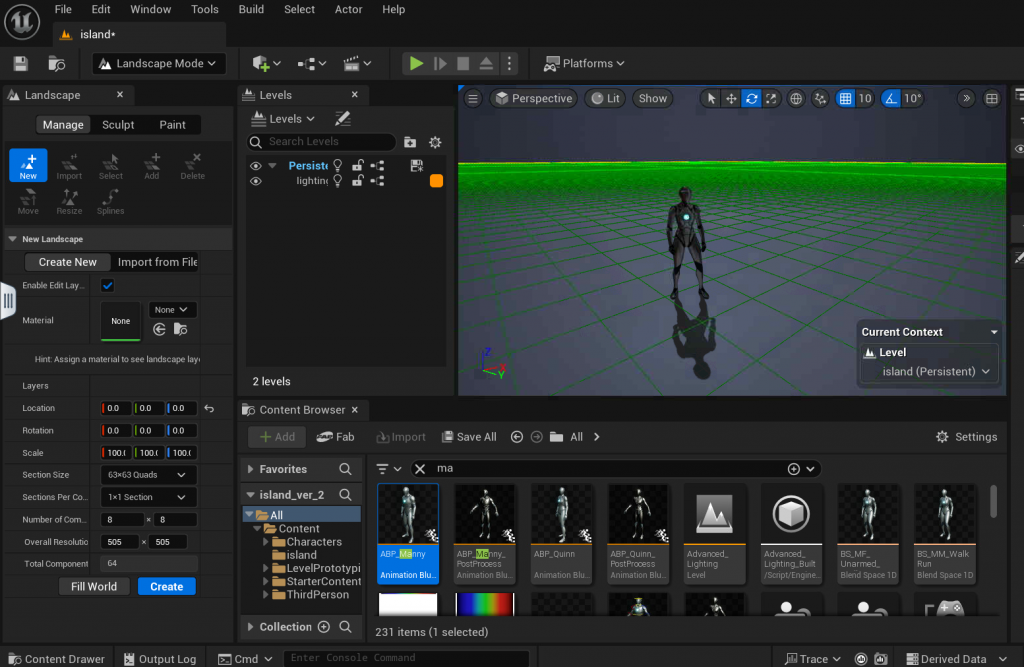This screenshot has width=1024, height=667.
Task: Toggle Enable Edit Layers checkbox
Action: pos(107,285)
